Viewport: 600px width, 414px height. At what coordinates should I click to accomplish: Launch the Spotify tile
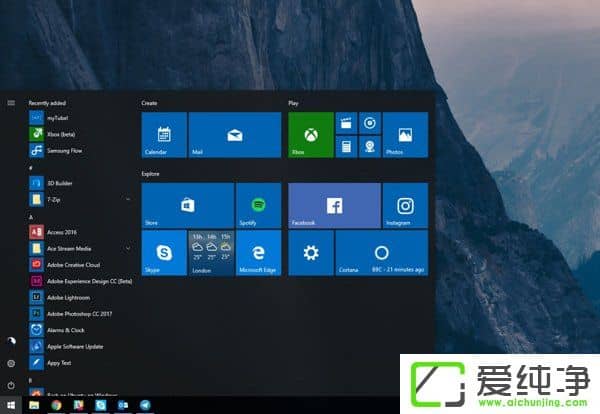pyautogui.click(x=259, y=205)
